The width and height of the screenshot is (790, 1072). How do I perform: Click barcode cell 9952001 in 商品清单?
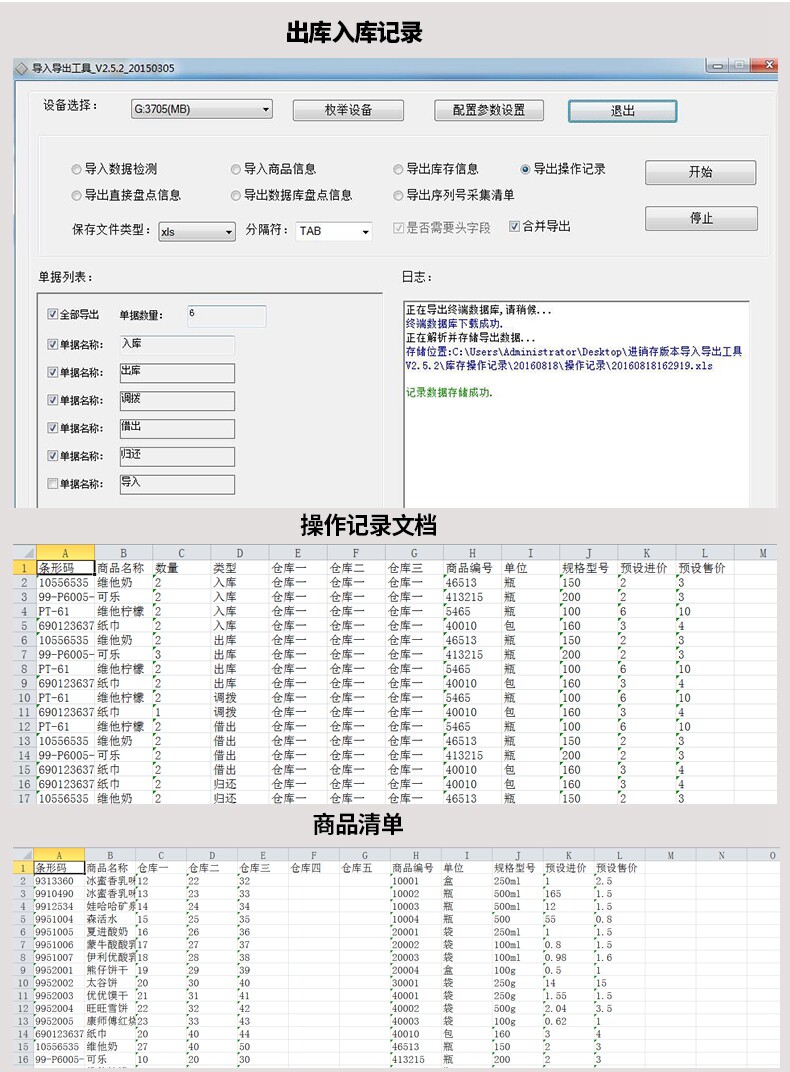coord(59,969)
